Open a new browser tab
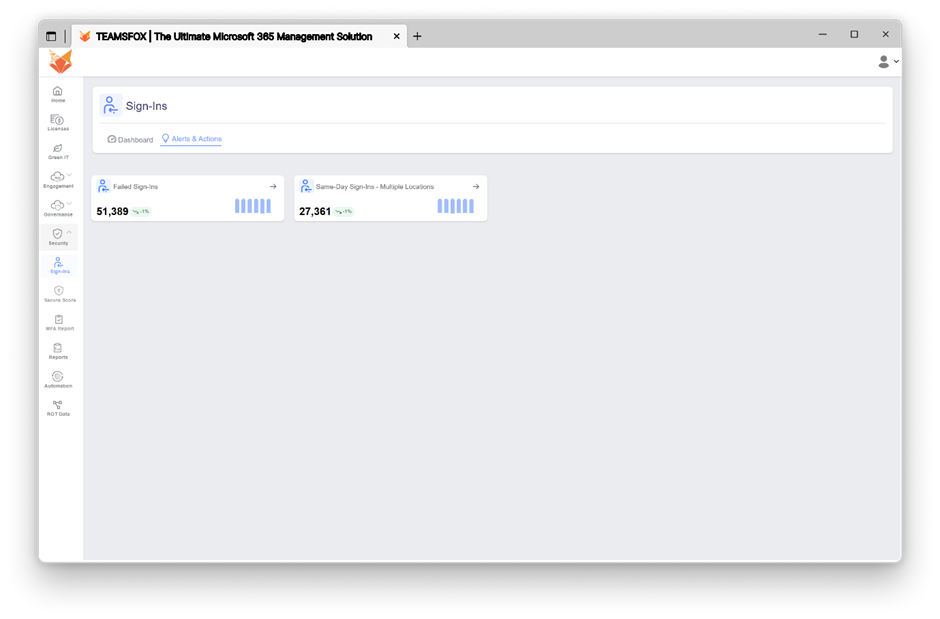Viewport: 940px width, 619px height. [417, 37]
